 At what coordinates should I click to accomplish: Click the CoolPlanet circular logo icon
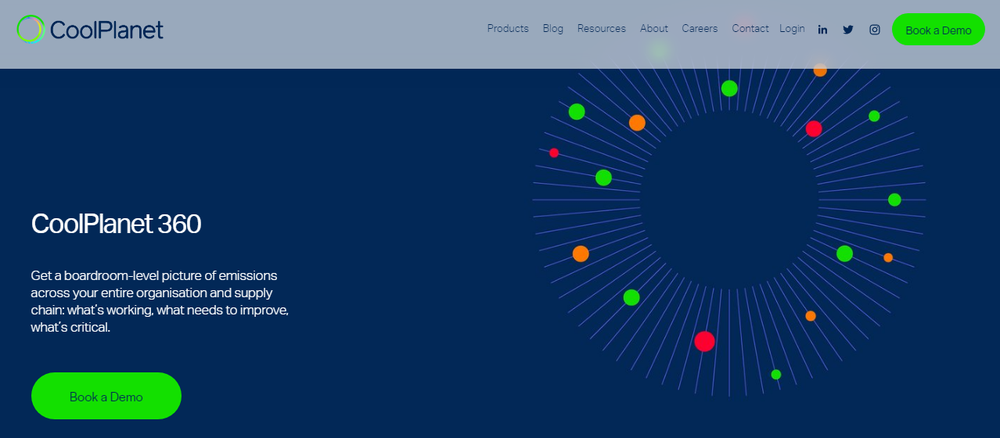tap(30, 29)
